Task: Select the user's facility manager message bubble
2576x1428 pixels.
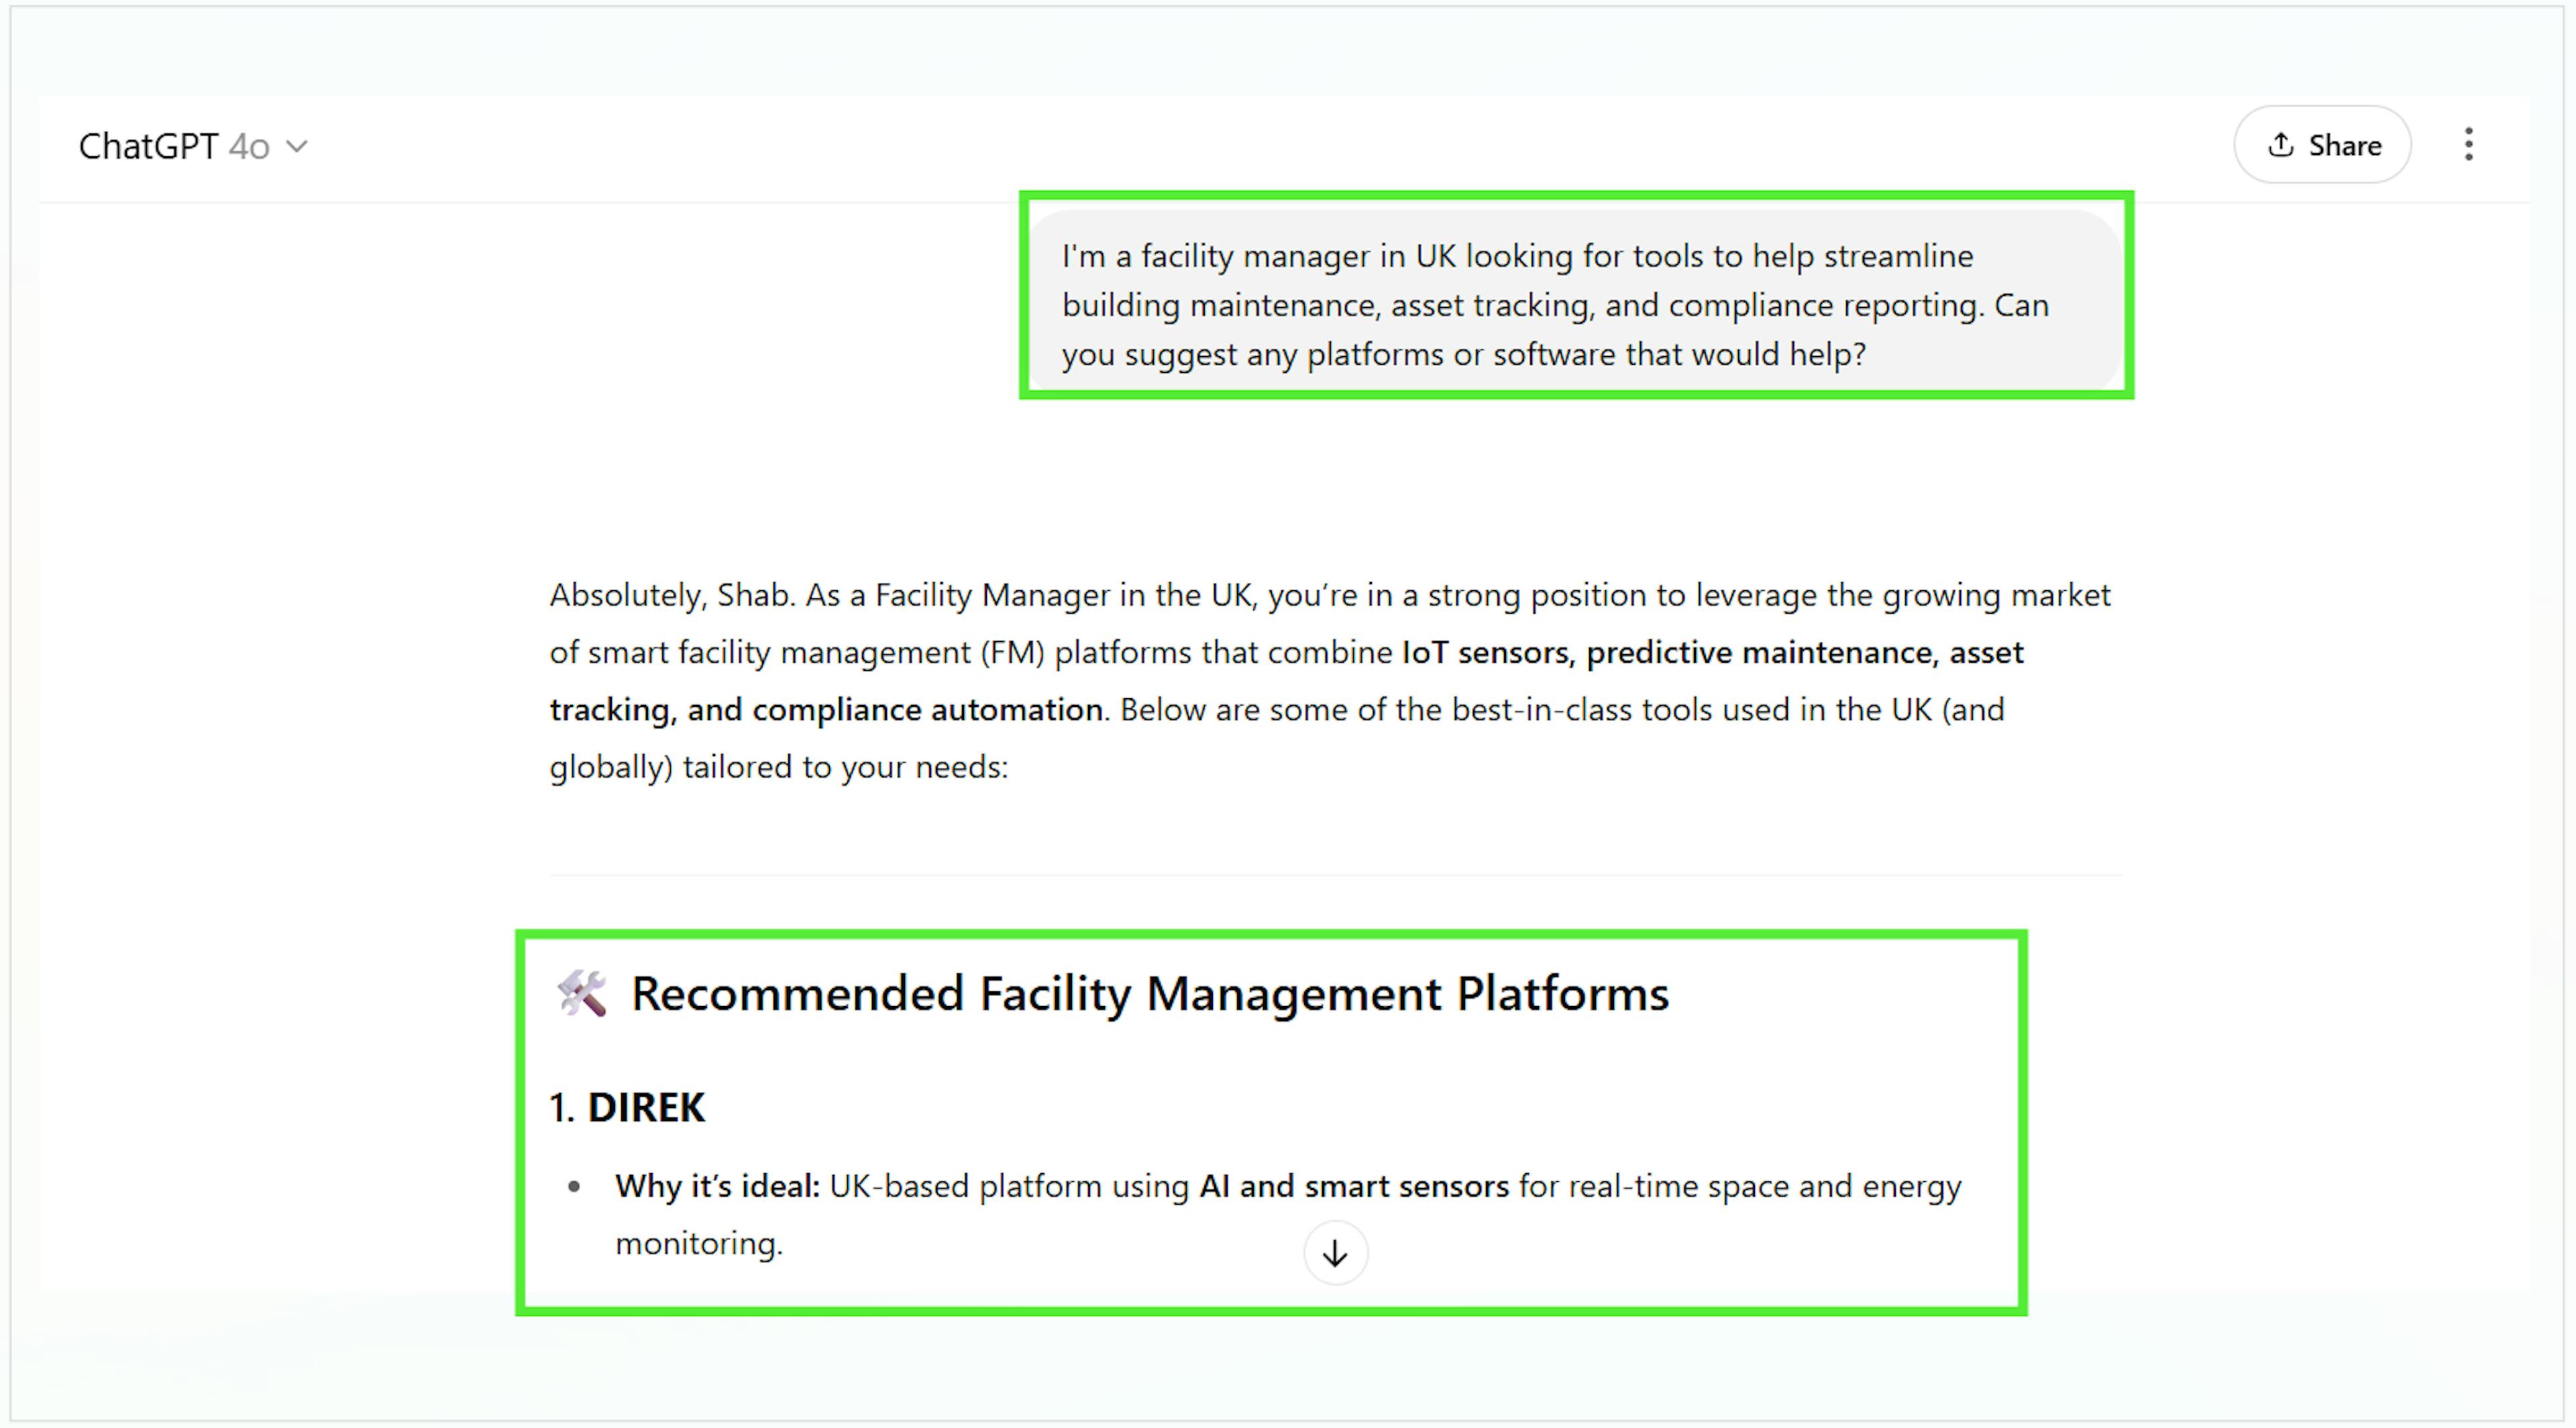Action: point(1575,302)
